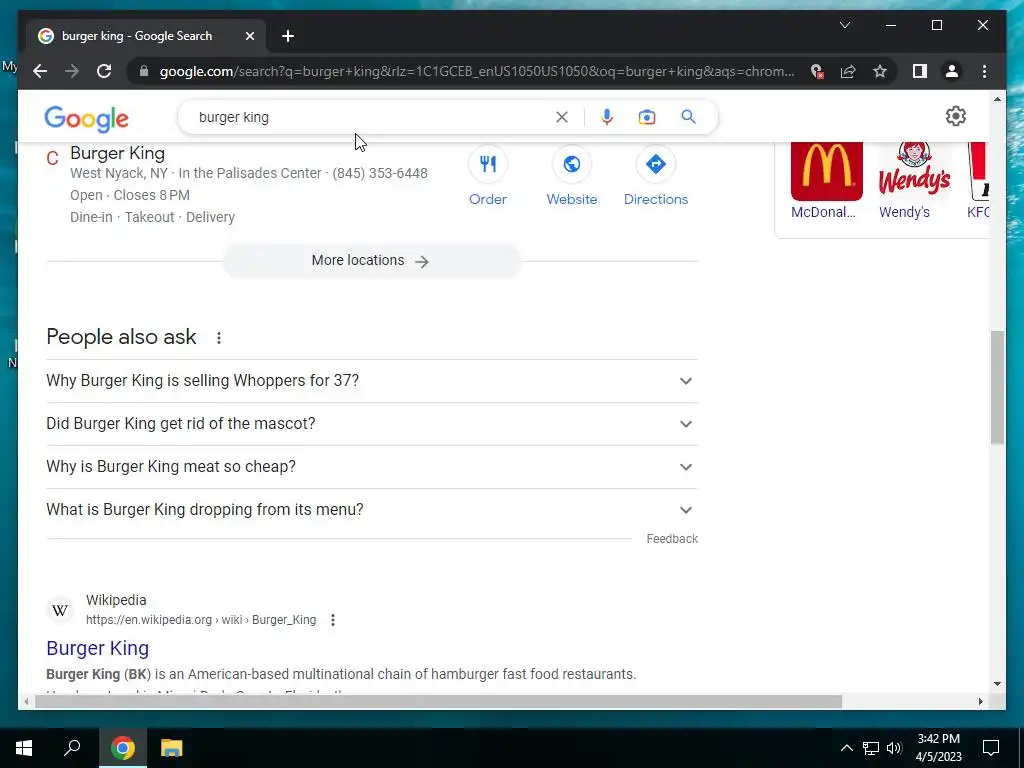Click the horizontal scrollbar thumb
Image resolution: width=1024 pixels, height=768 pixels.
(x=438, y=701)
